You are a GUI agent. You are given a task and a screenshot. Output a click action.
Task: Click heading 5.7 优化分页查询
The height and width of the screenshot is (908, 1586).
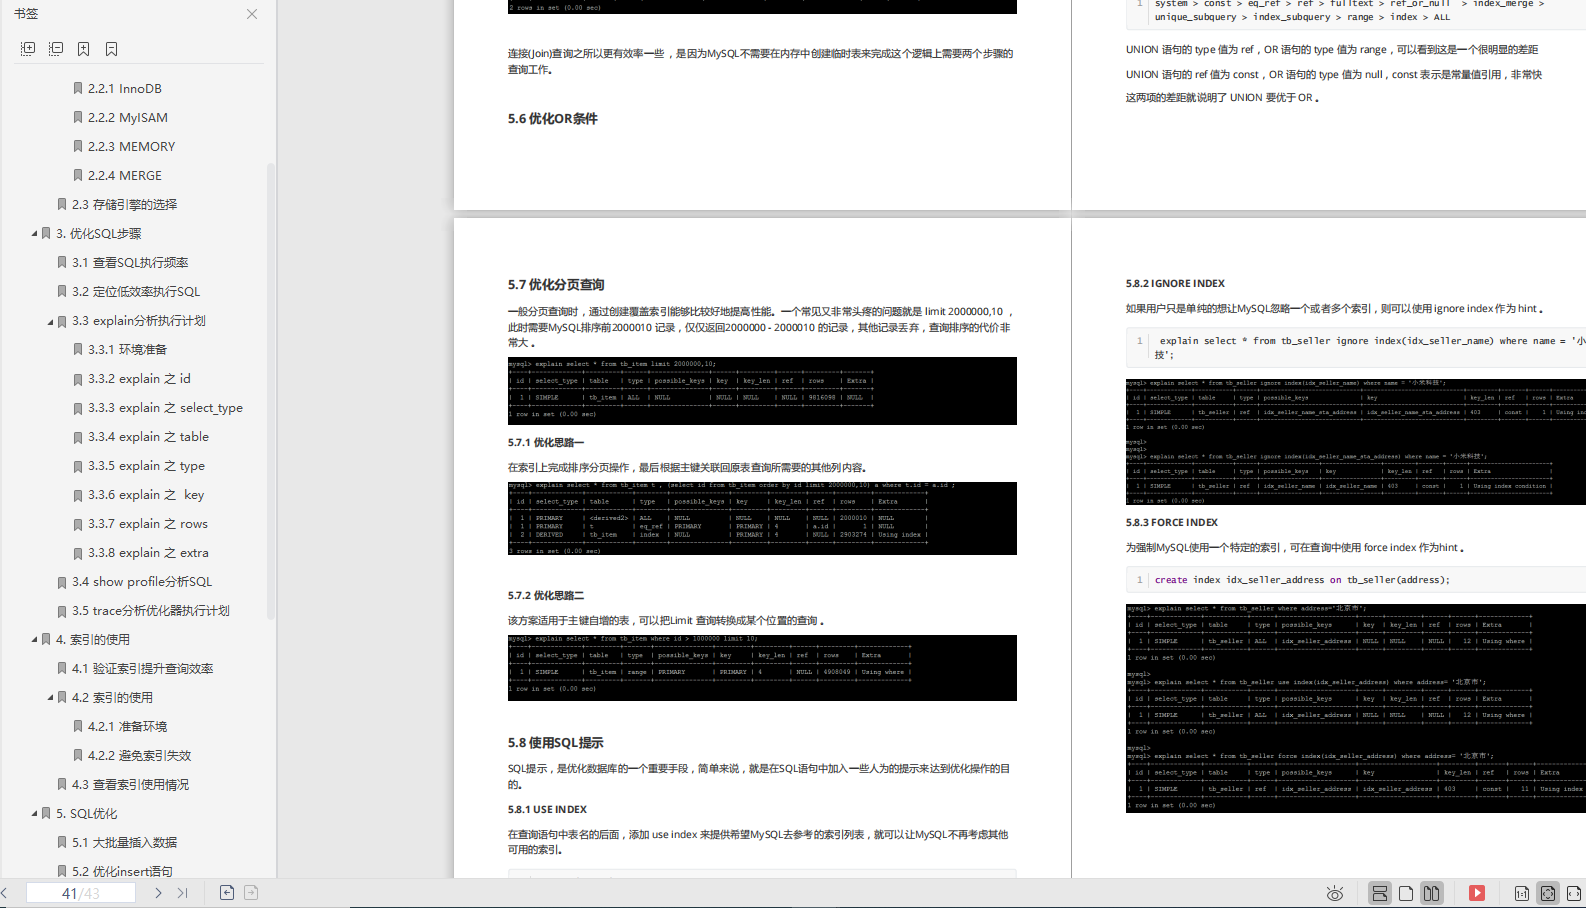(x=556, y=285)
